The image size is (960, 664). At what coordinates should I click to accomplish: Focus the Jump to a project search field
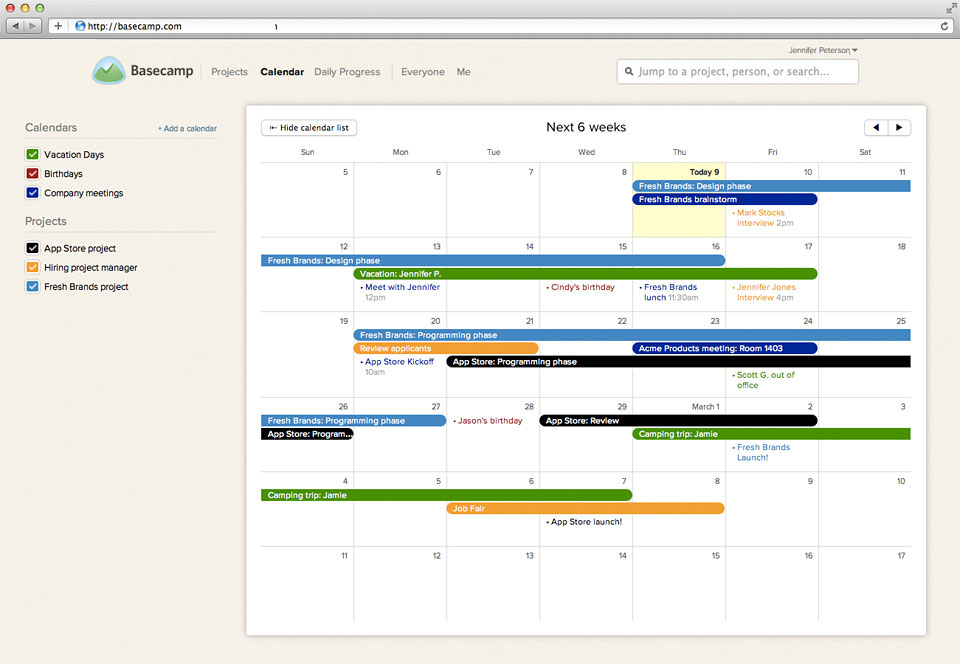[745, 72]
